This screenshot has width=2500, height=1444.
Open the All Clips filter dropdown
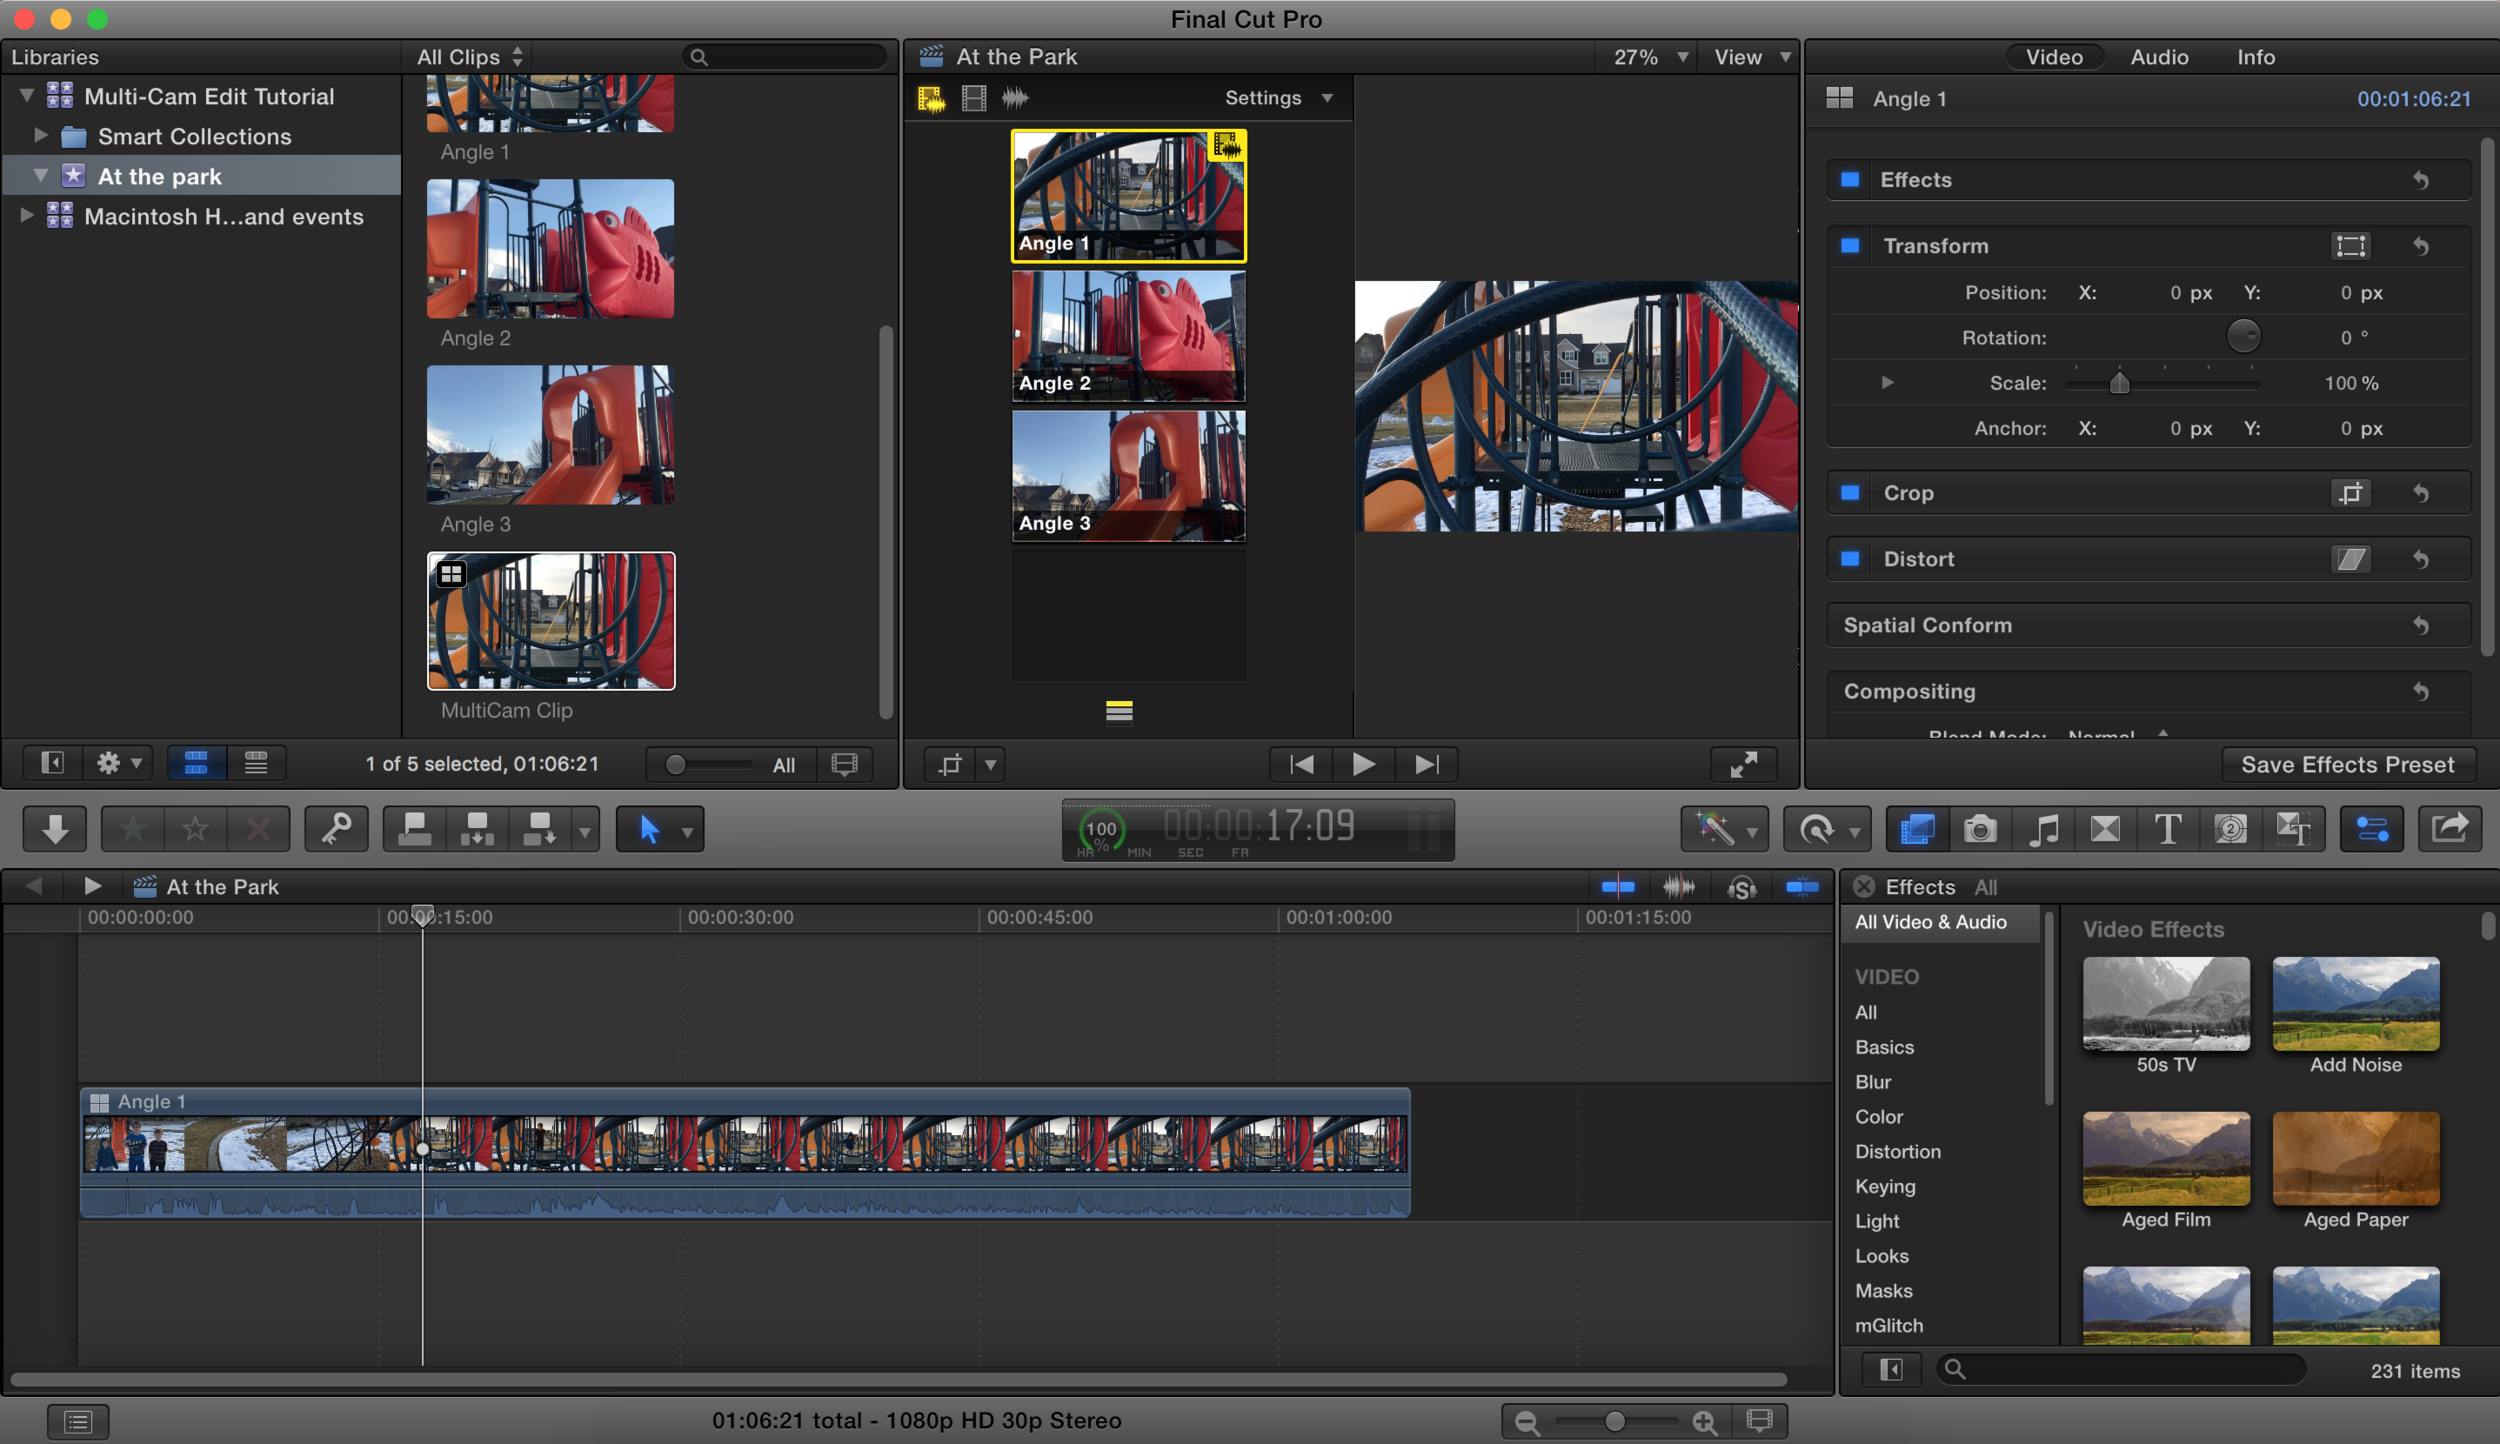470,57
